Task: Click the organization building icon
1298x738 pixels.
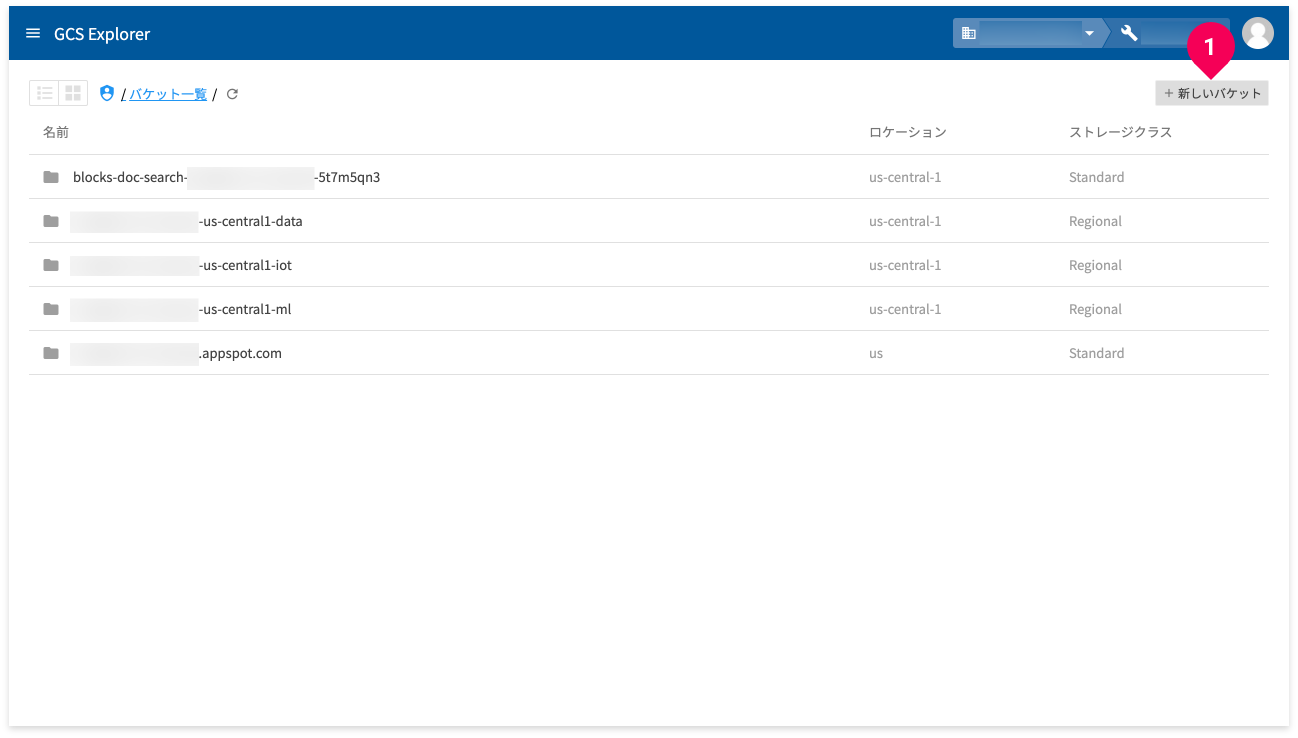Action: coord(968,33)
